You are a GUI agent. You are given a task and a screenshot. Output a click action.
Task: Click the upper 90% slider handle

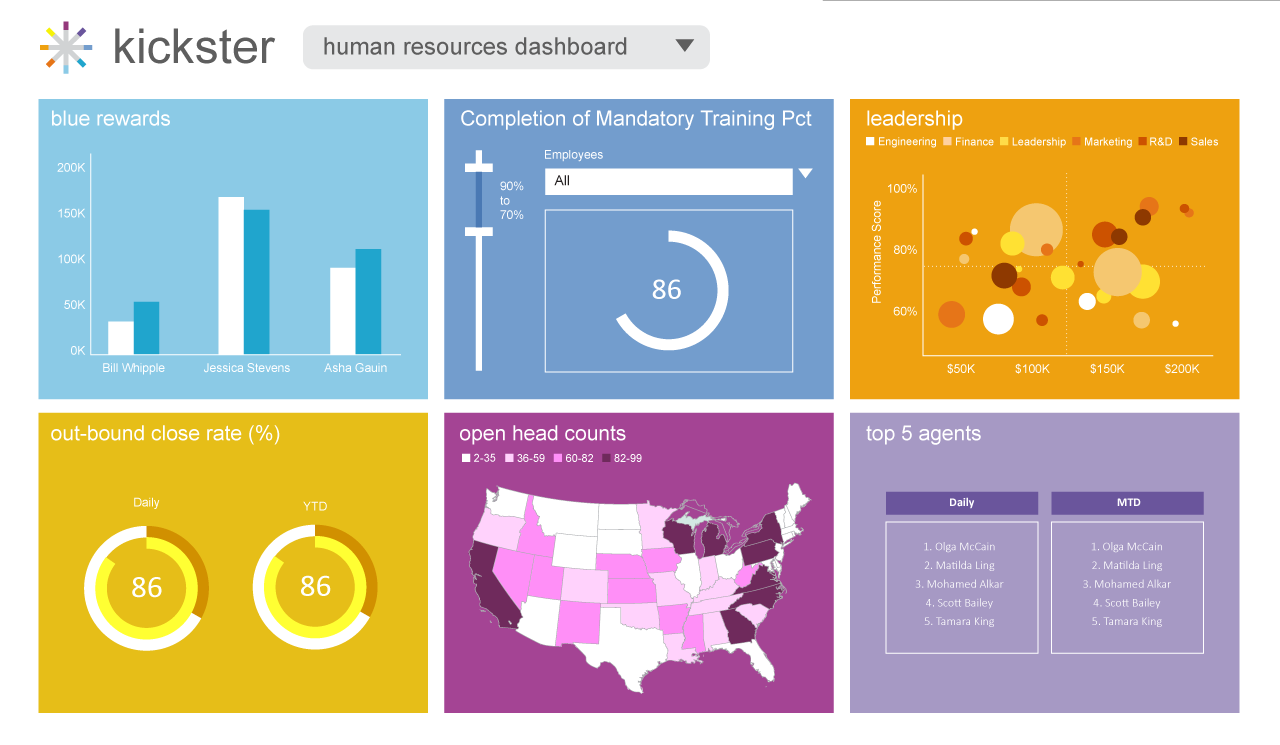(479, 163)
